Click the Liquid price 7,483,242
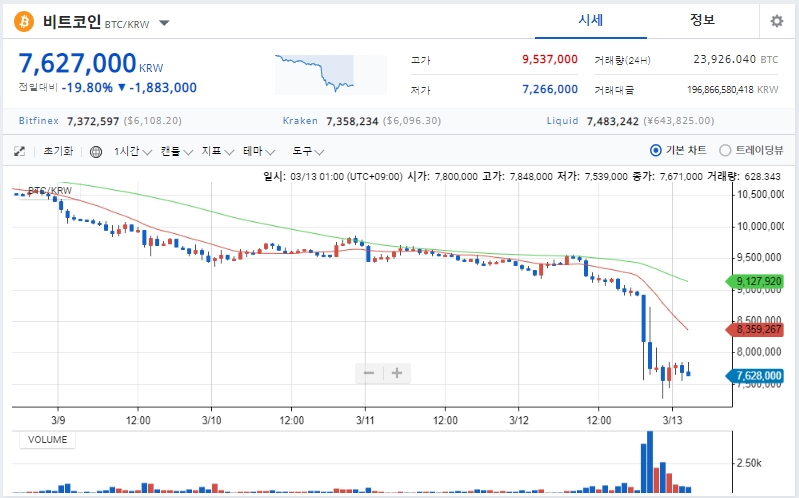Image resolution: width=799 pixels, height=498 pixels. pos(612,121)
